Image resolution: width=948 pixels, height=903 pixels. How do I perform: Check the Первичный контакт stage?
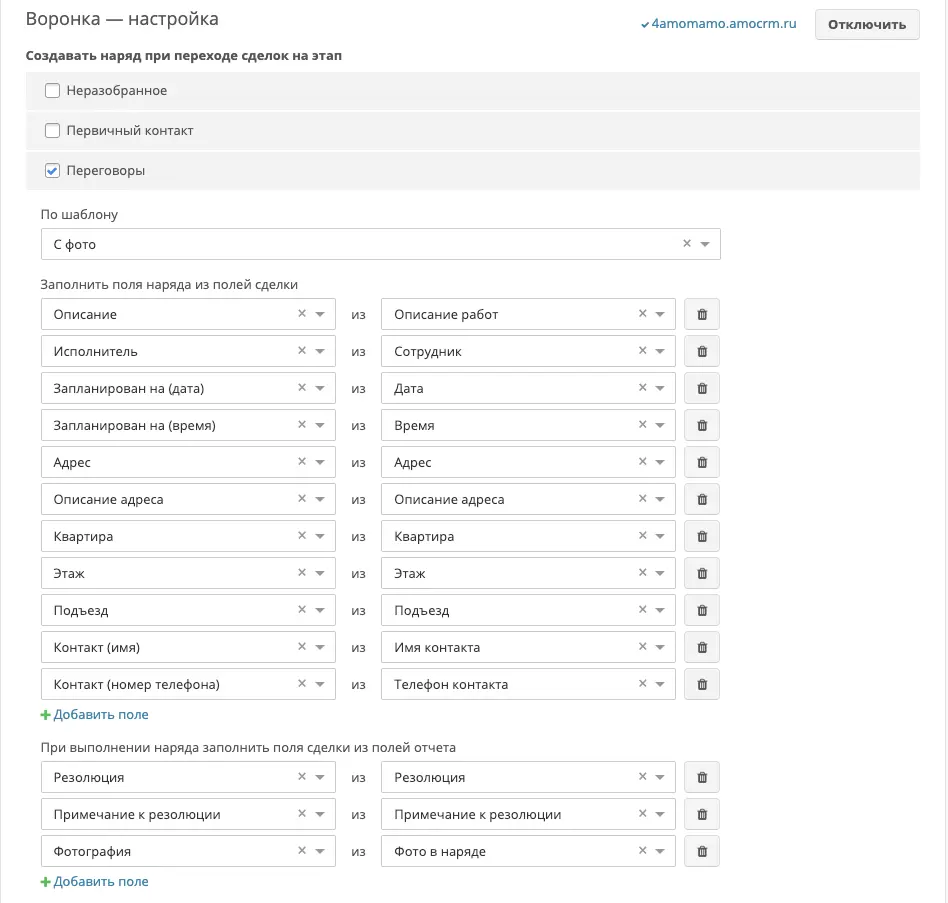[x=53, y=131]
